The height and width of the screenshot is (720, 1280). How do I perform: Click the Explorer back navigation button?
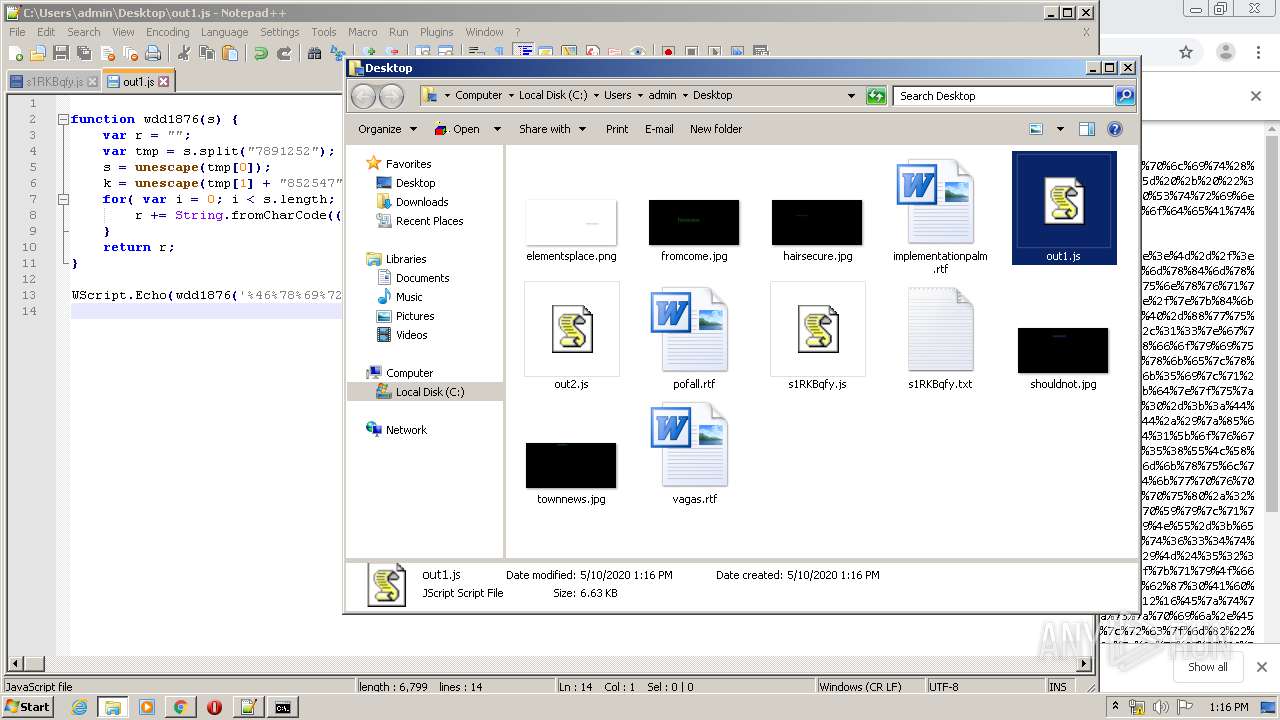(364, 96)
